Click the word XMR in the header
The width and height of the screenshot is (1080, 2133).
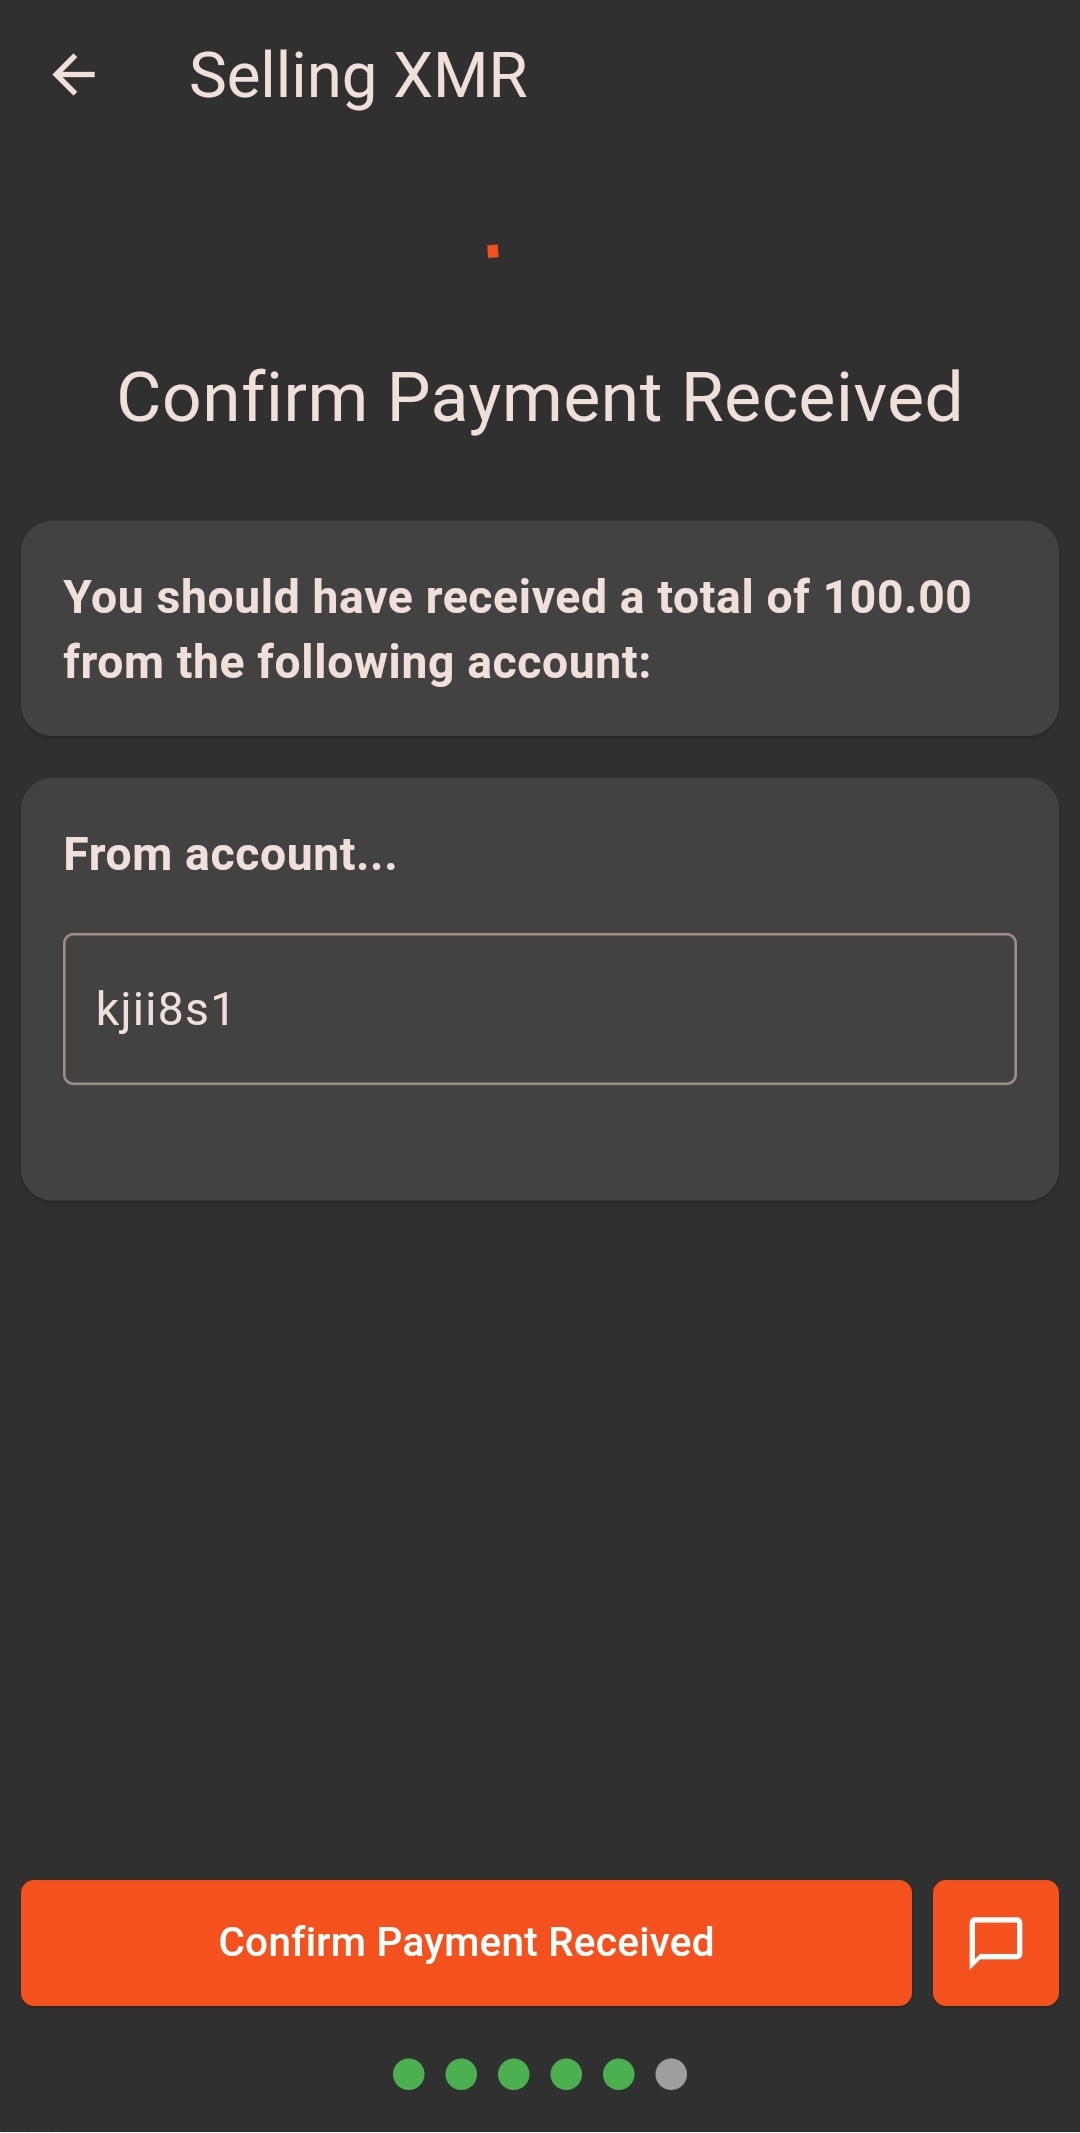[460, 76]
